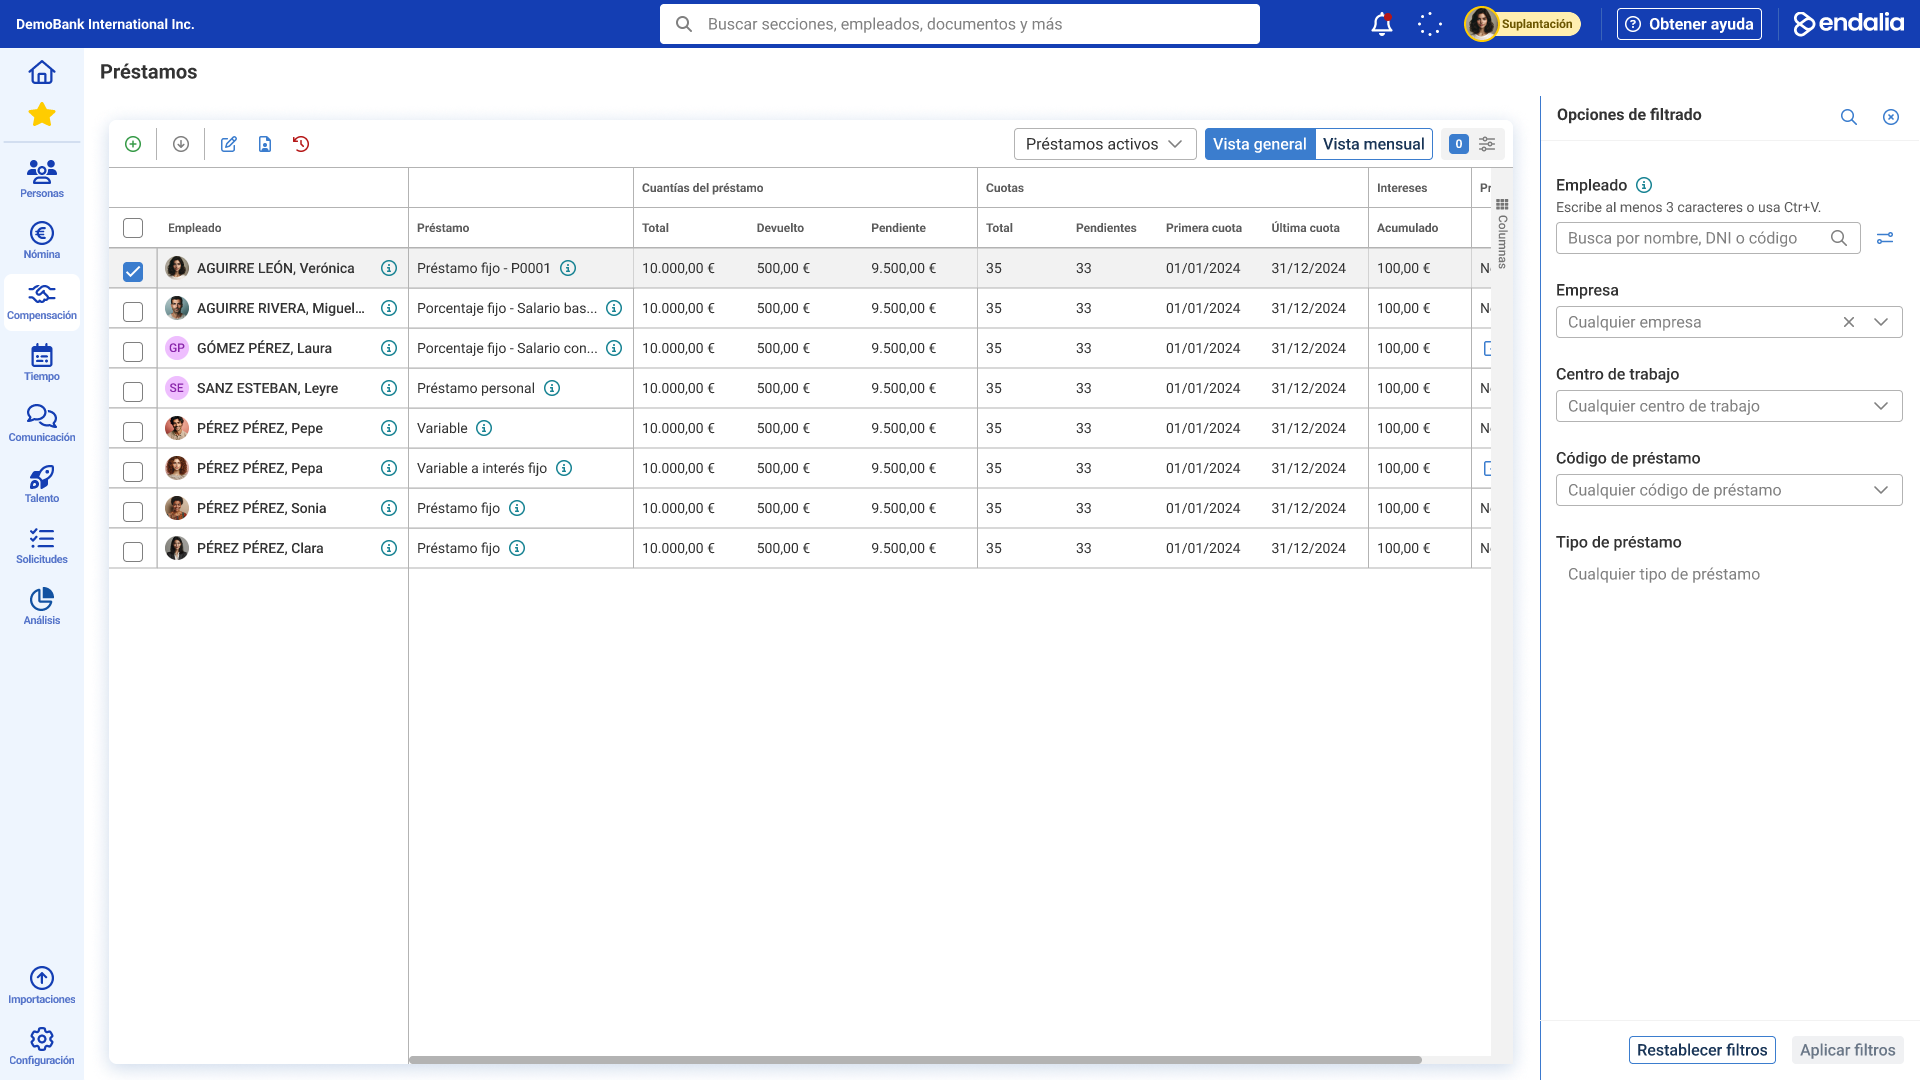The width and height of the screenshot is (1920, 1080).
Task: Click the green add loan icon
Action: (133, 144)
